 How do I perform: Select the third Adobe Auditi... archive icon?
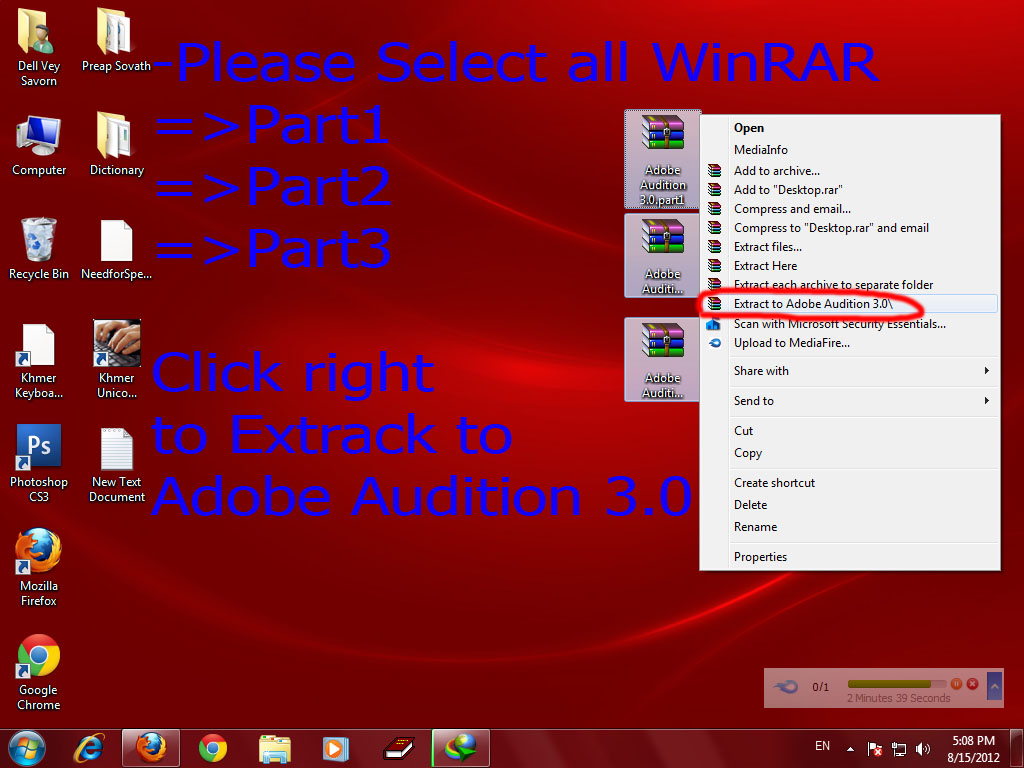pos(662,359)
